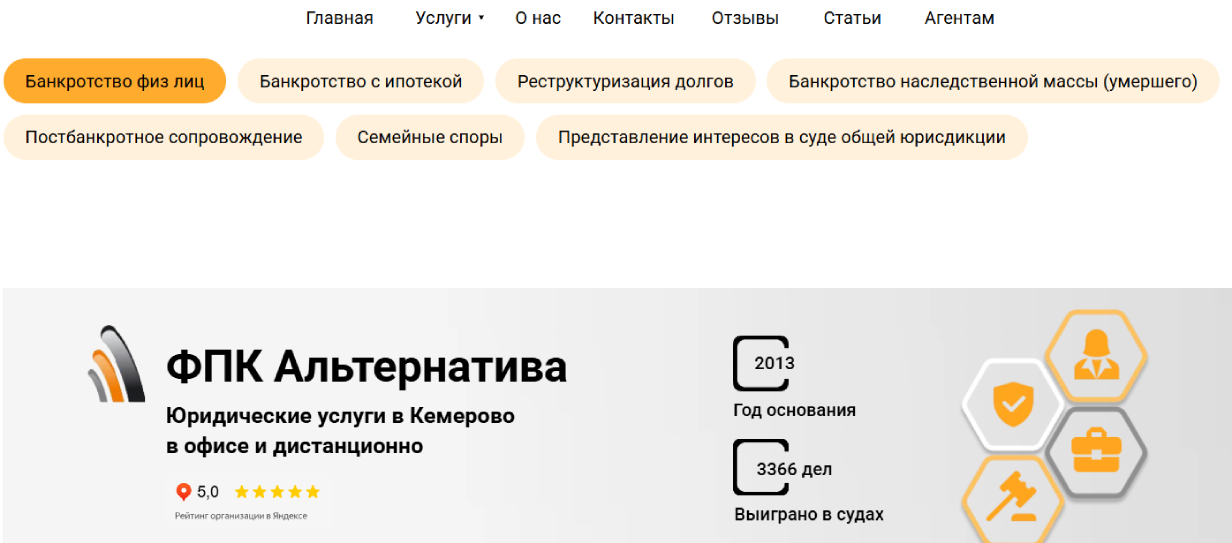Click the Год основания label
1232x543 pixels.
(795, 410)
